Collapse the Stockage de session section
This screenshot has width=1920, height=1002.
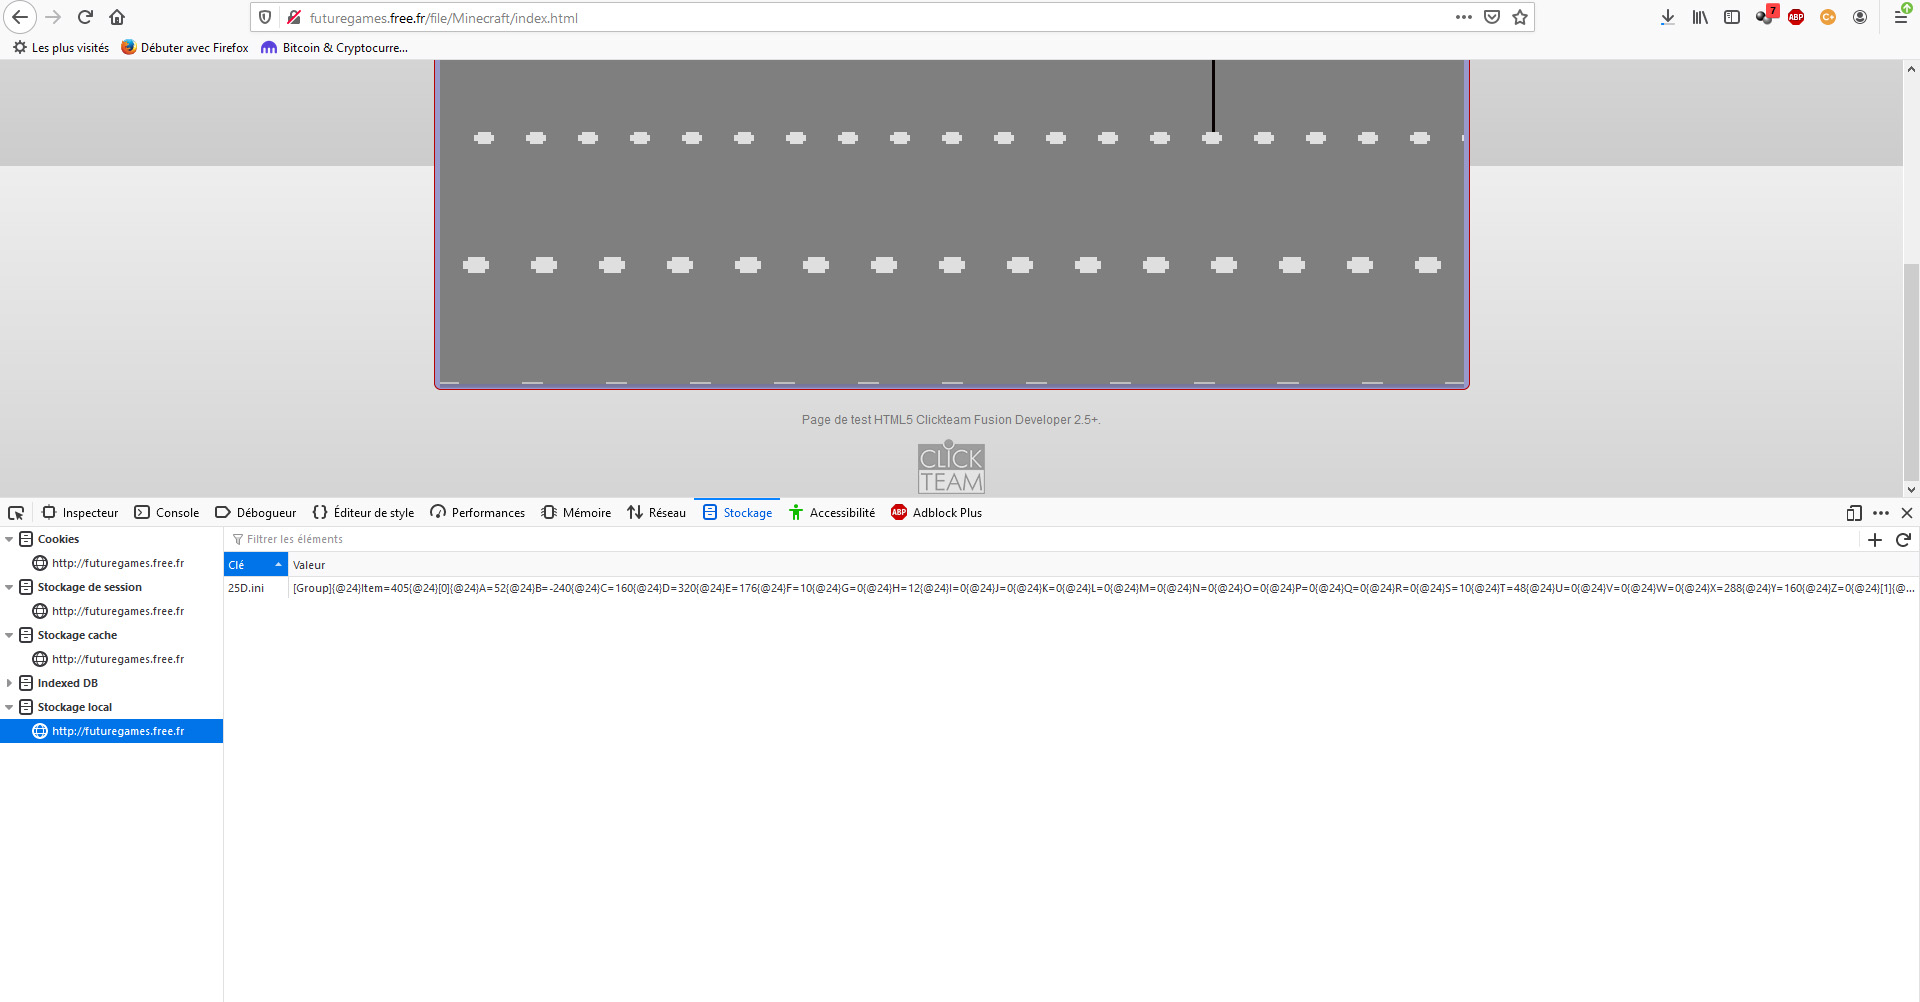coord(10,587)
